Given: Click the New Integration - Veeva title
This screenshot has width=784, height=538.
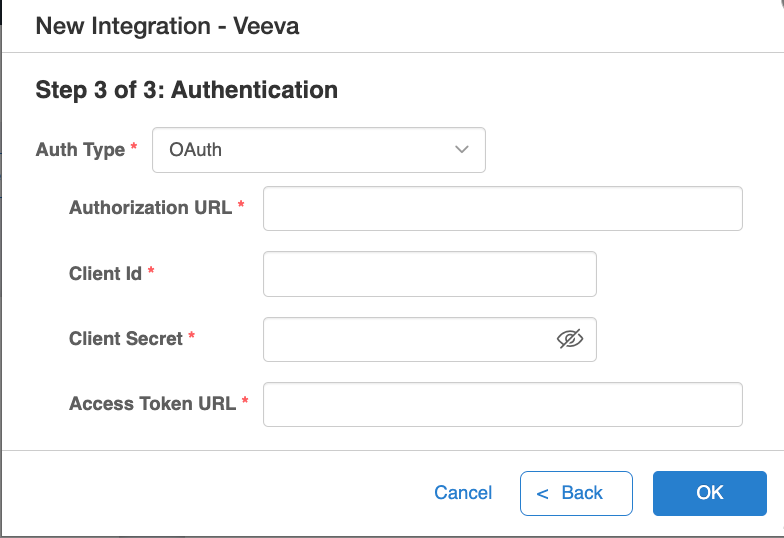Looking at the screenshot, I should point(168,26).
